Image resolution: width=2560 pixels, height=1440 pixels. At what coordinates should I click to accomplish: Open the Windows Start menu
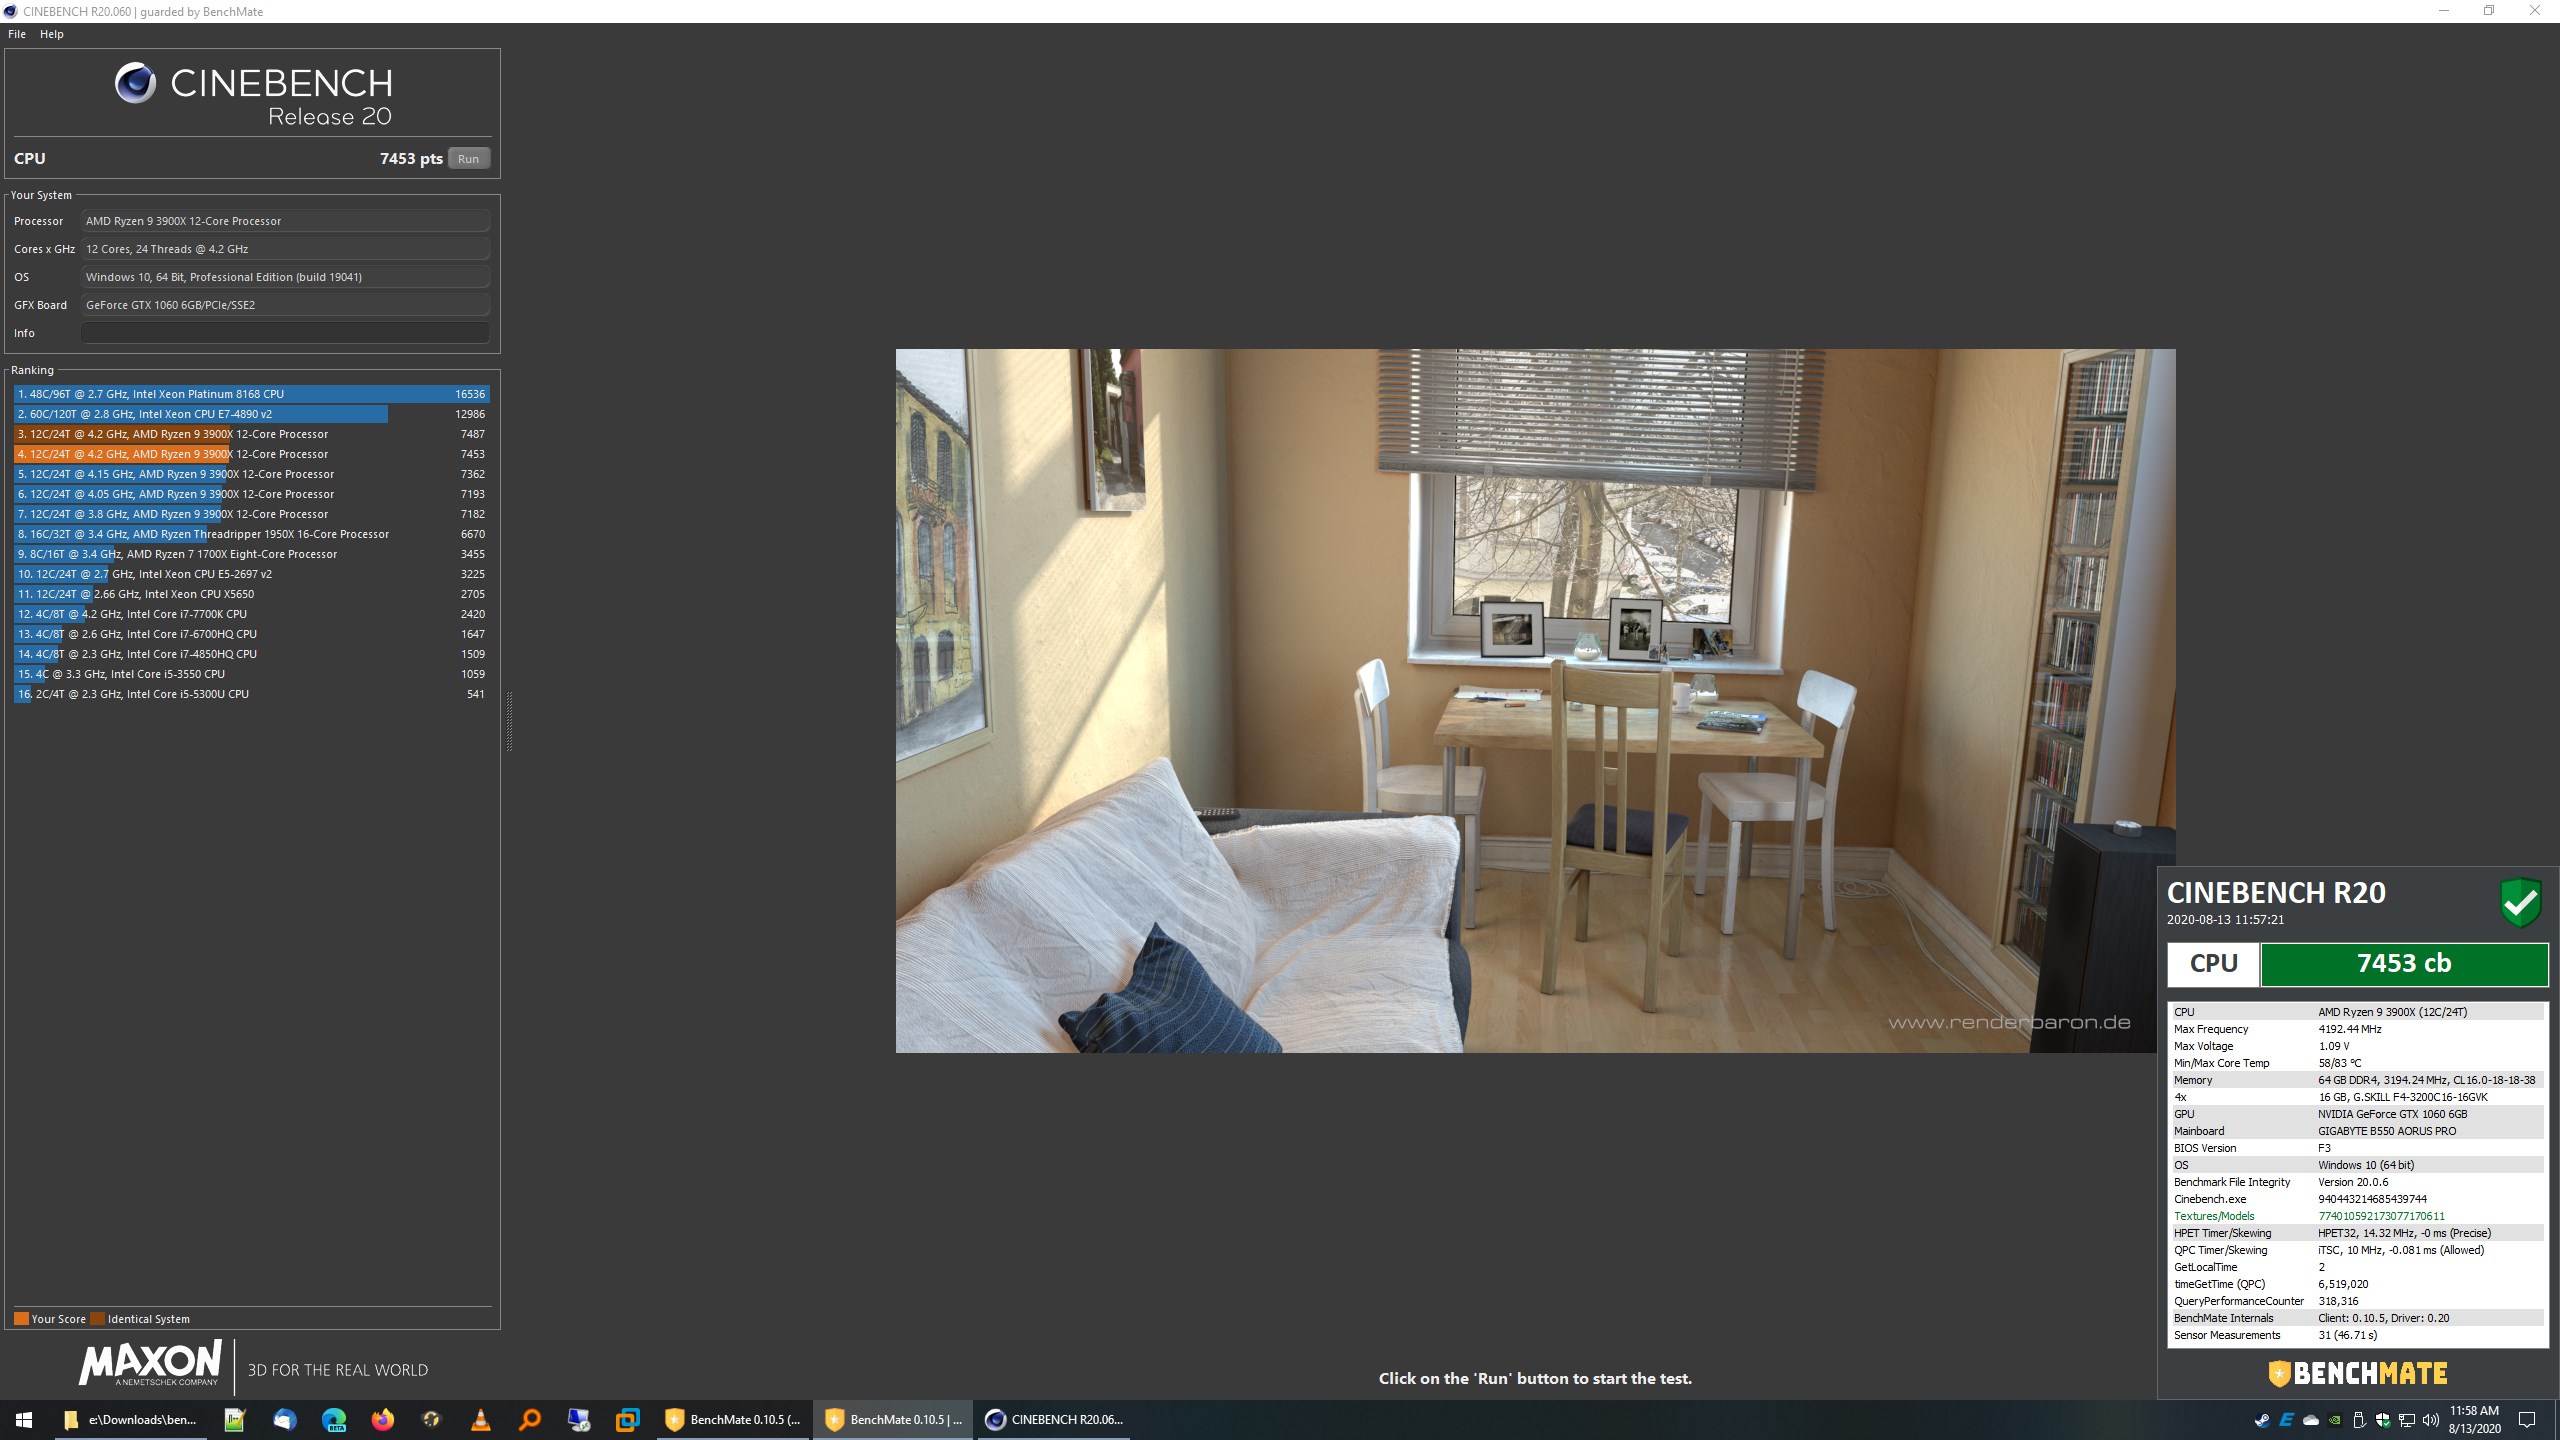(x=24, y=1419)
